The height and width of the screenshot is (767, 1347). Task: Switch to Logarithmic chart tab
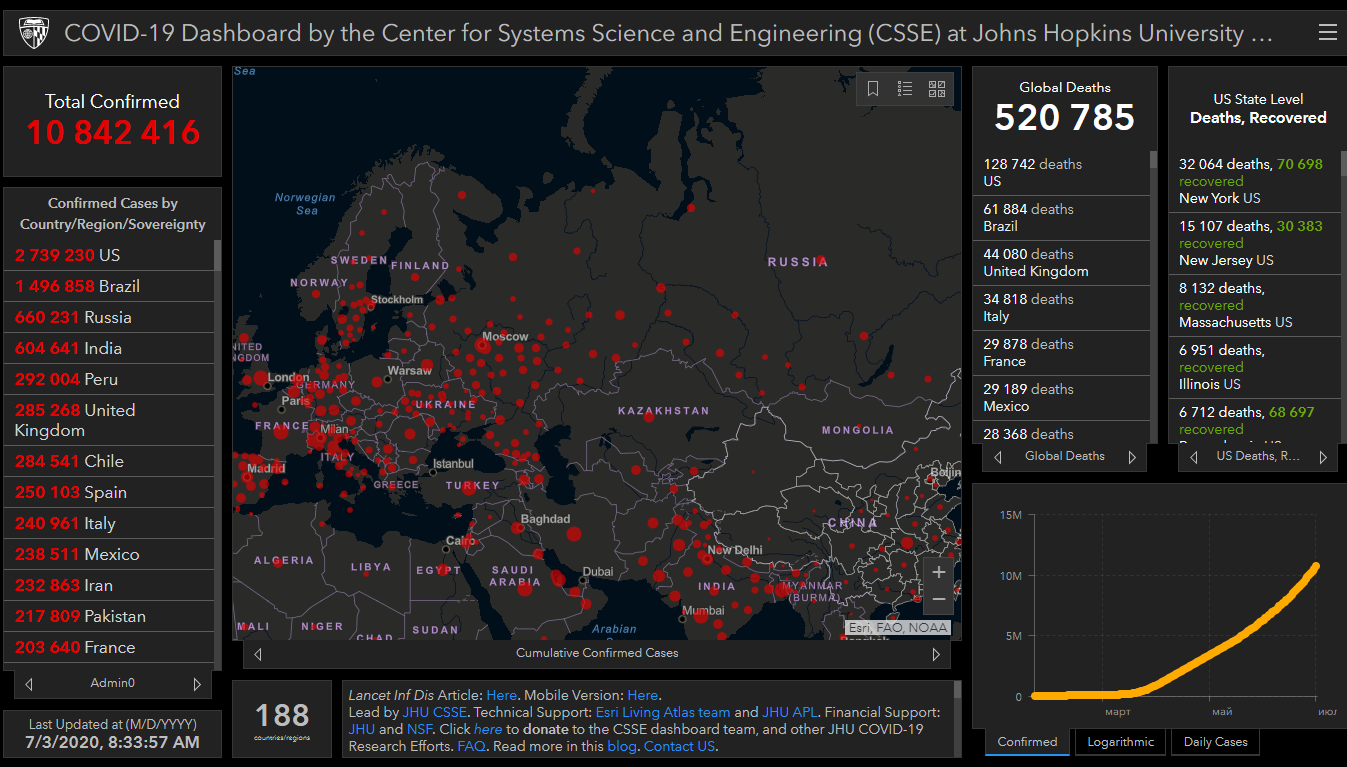tap(1119, 742)
